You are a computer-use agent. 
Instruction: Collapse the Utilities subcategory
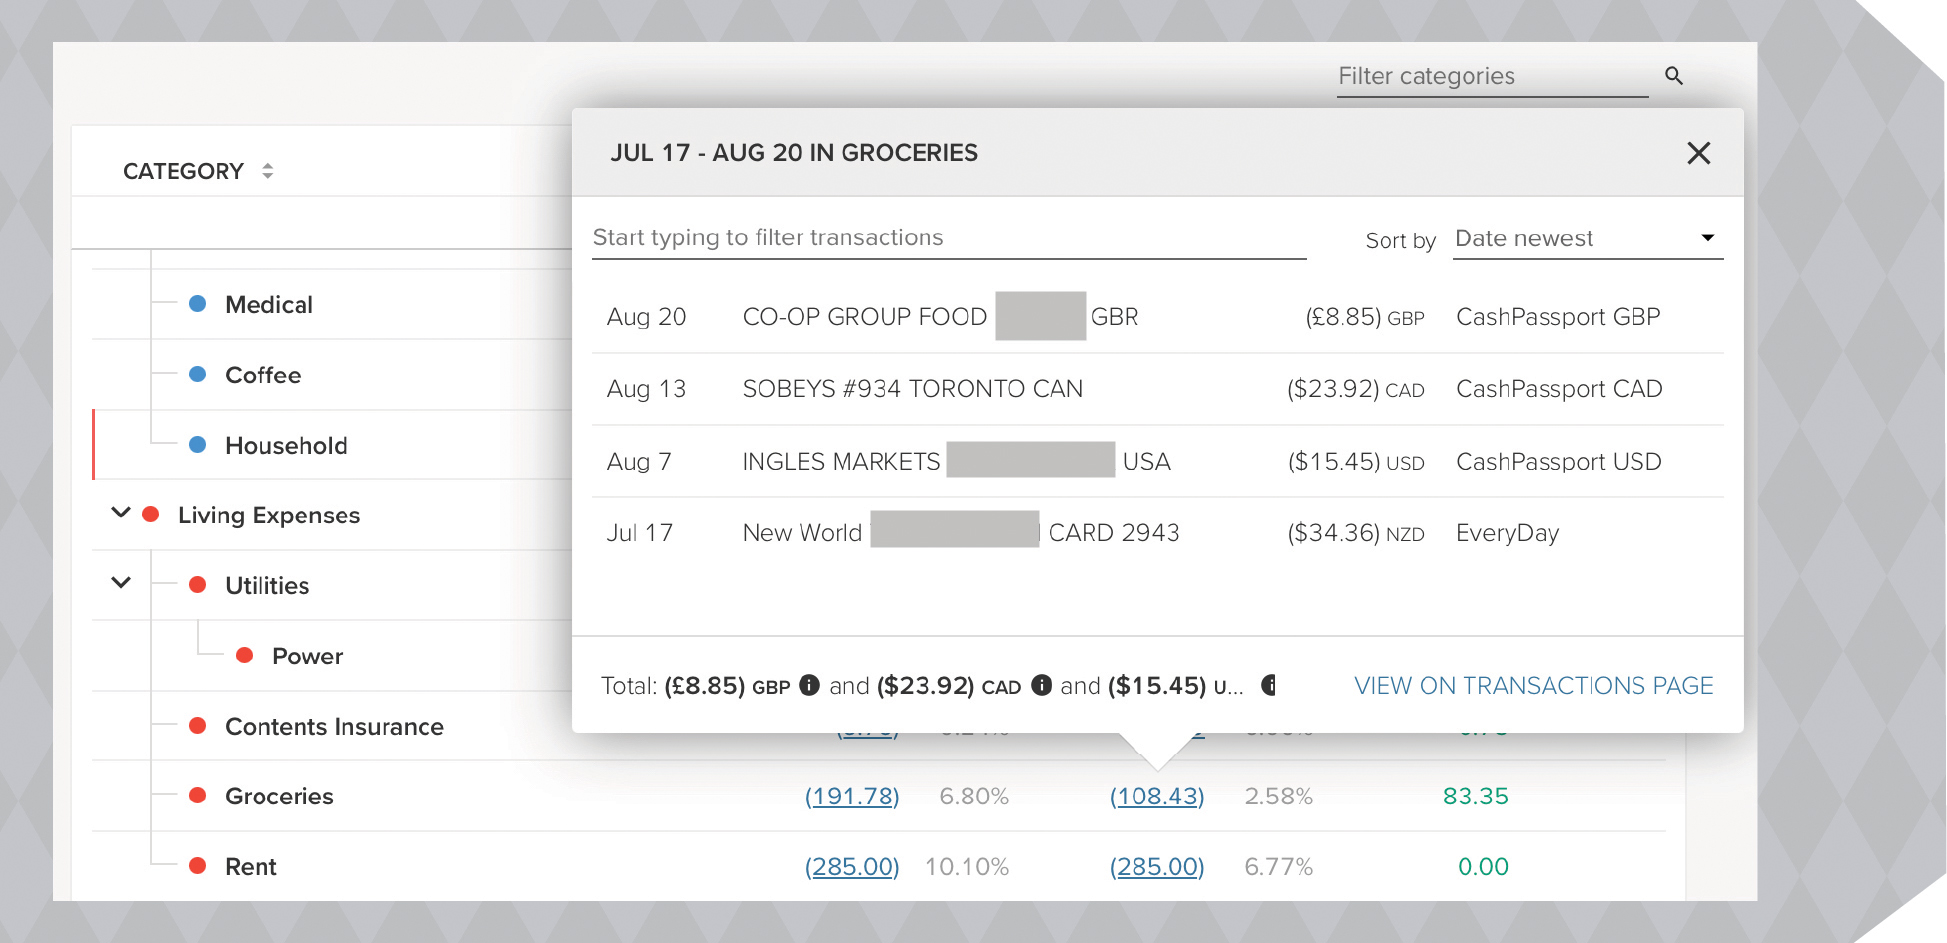(x=121, y=583)
